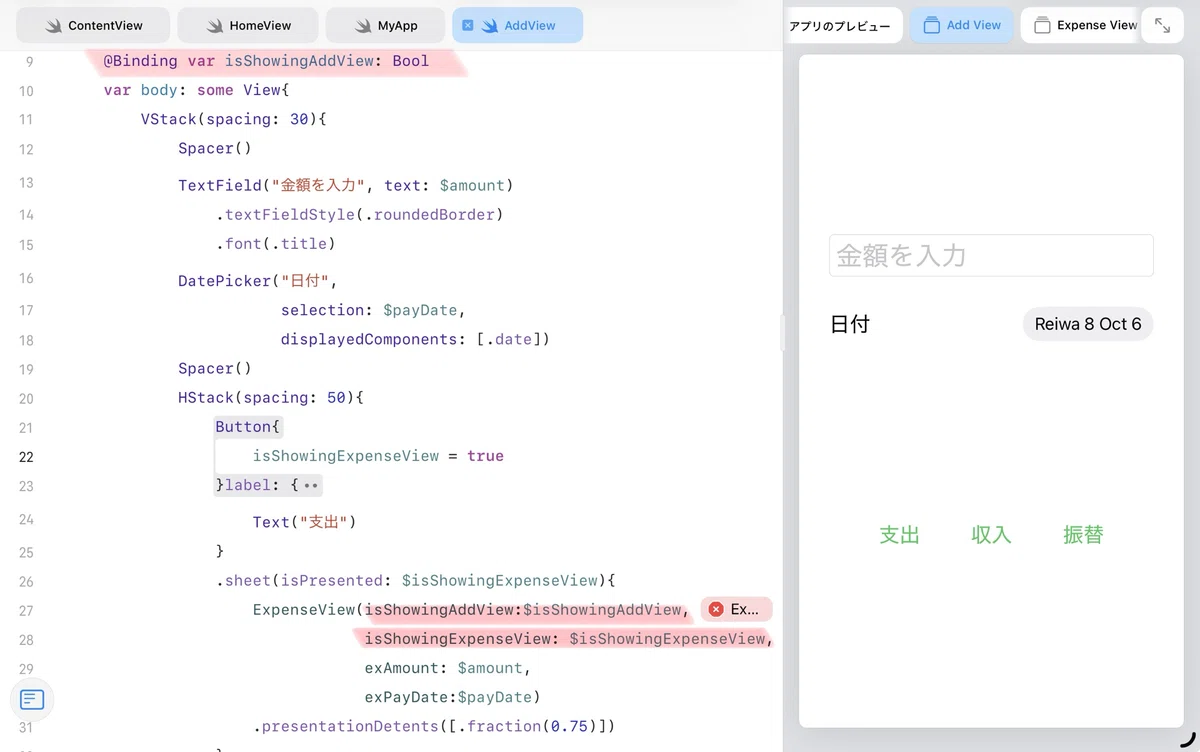Screen dimensions: 1200x752
Task: Open the MyApp file tab
Action: [x=383, y=25]
